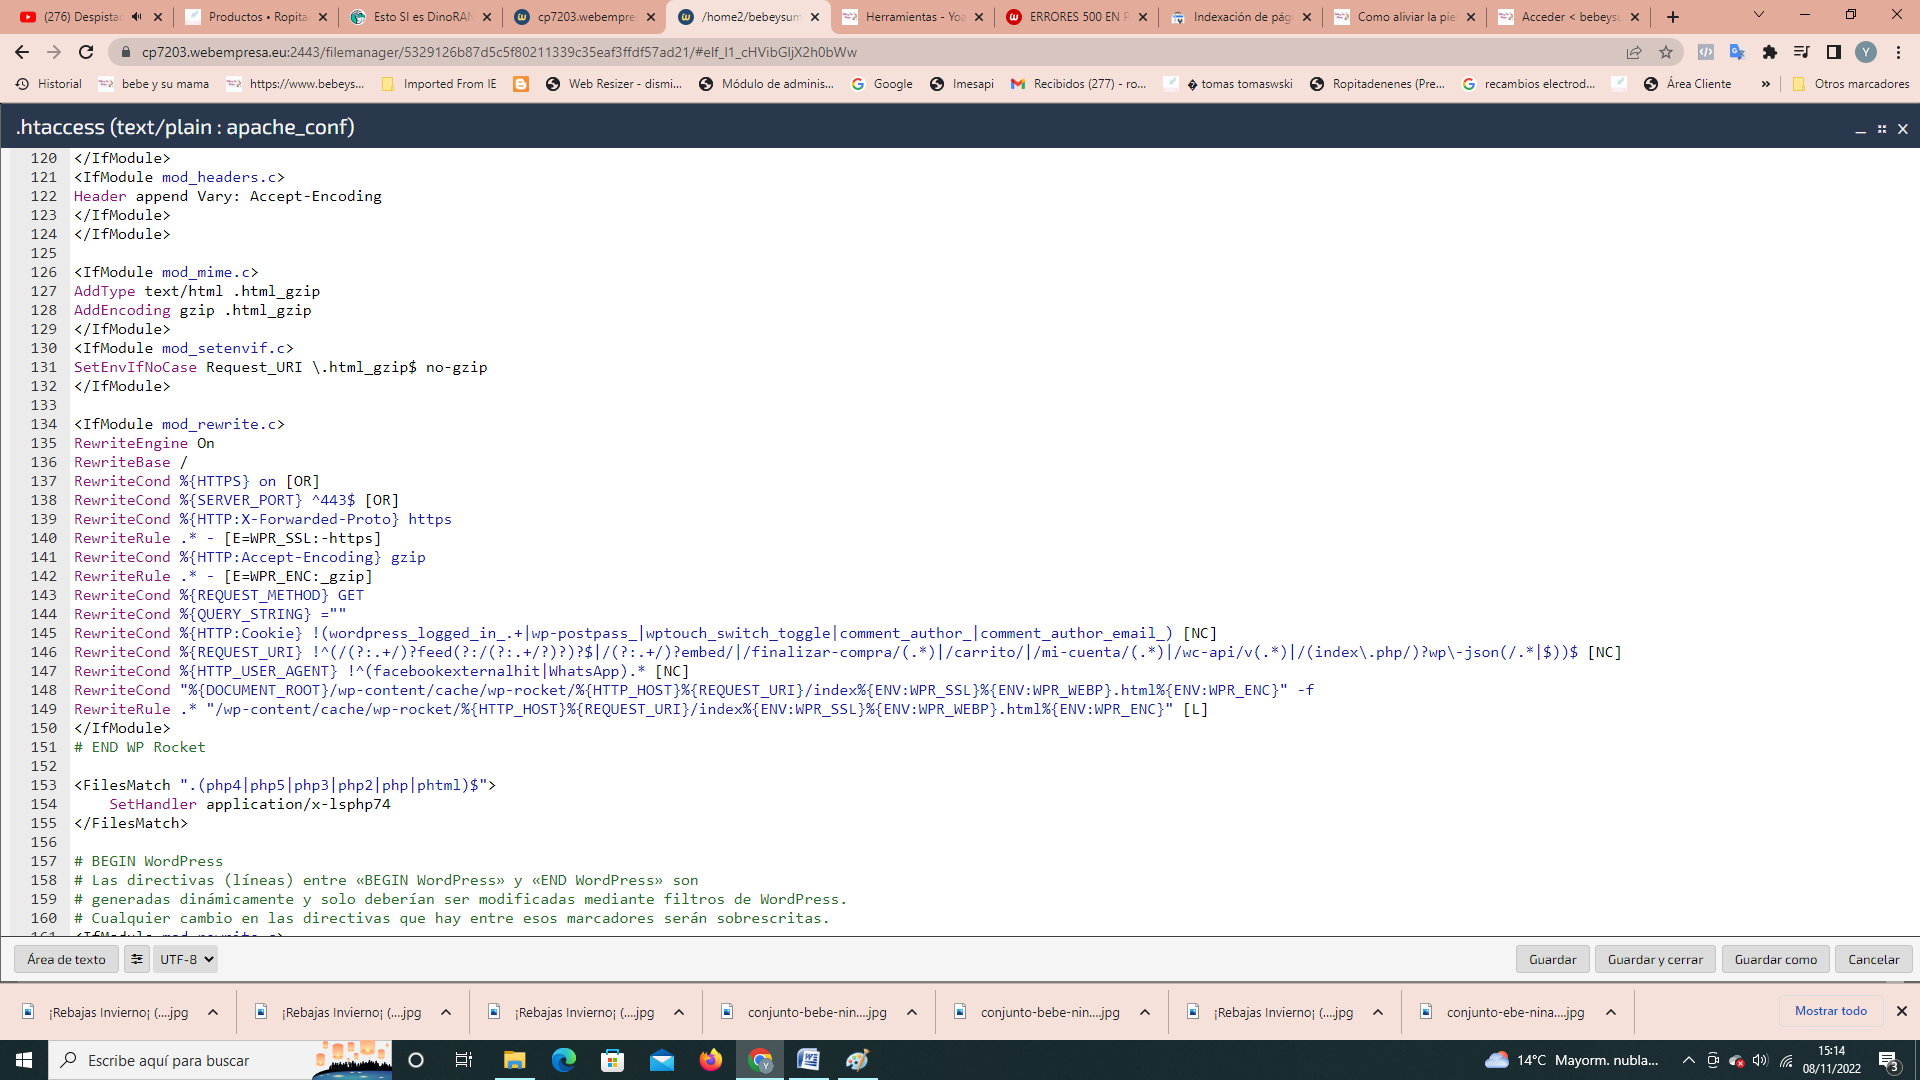Maximize the .htaccess editor dialog
Viewport: 1920px width, 1080px height.
[1881, 129]
